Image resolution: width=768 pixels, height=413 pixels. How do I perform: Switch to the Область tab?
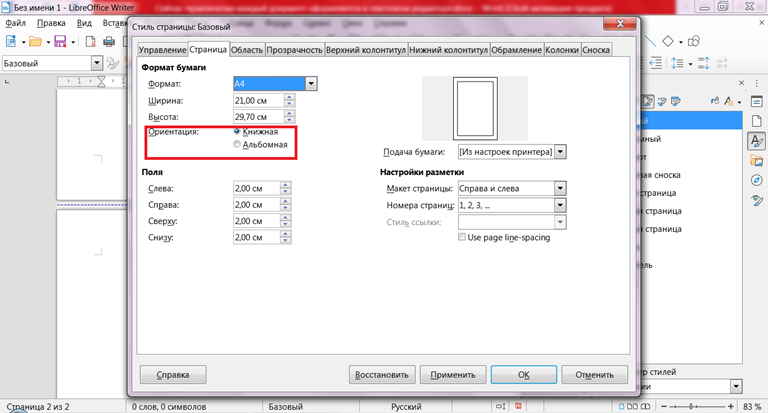[x=247, y=50]
